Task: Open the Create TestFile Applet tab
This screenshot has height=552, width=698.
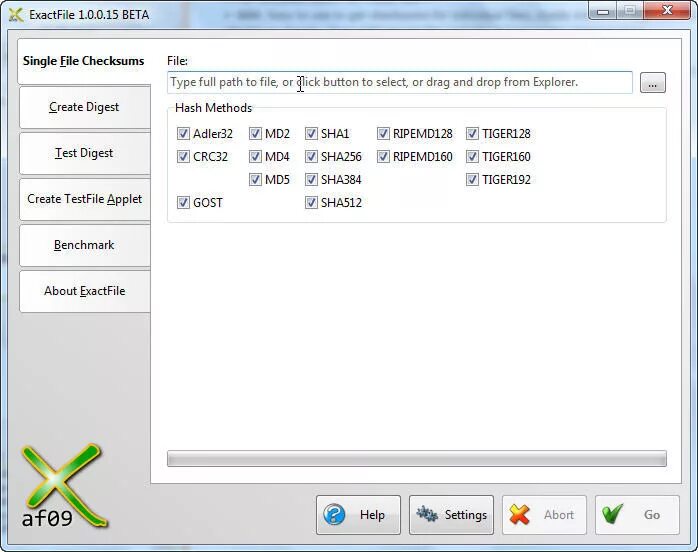Action: 84,199
